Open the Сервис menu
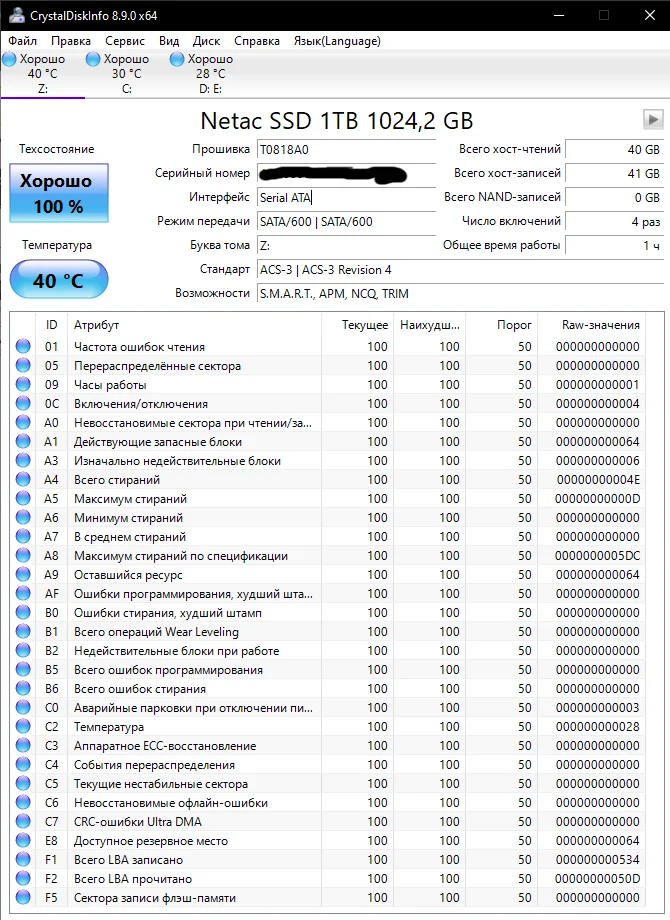 pos(125,41)
